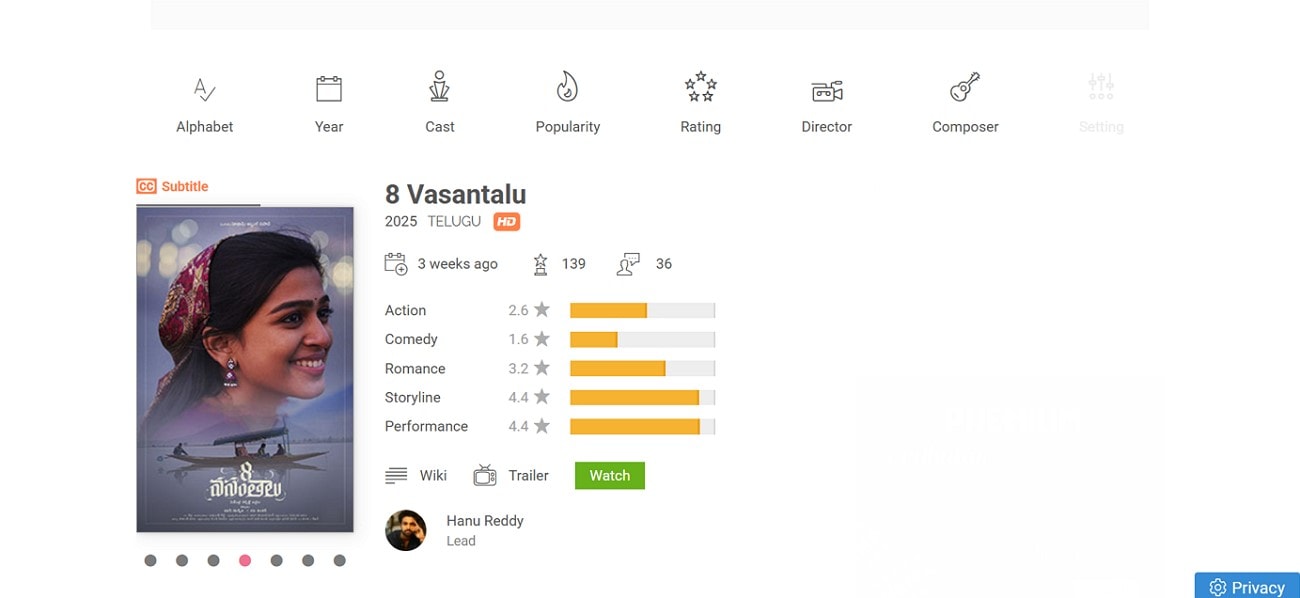Open the Year calendar filter icon
This screenshot has width=1300, height=598.
click(329, 89)
